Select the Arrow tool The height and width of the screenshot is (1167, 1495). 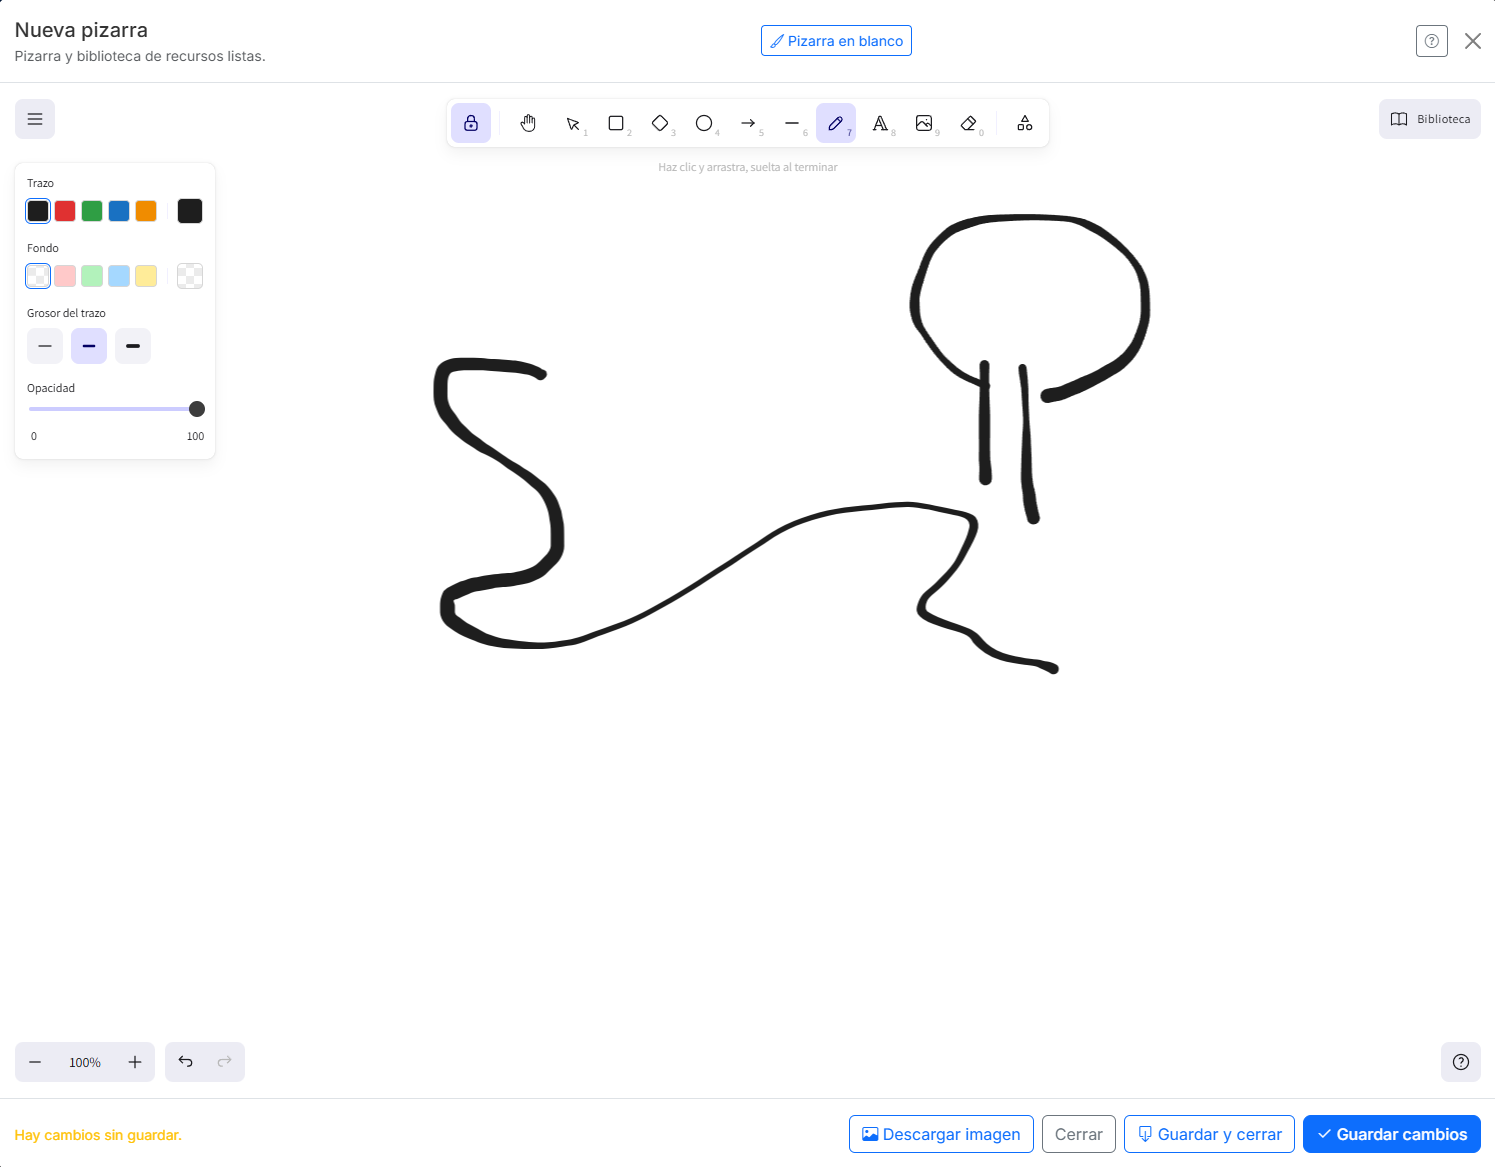click(x=748, y=123)
